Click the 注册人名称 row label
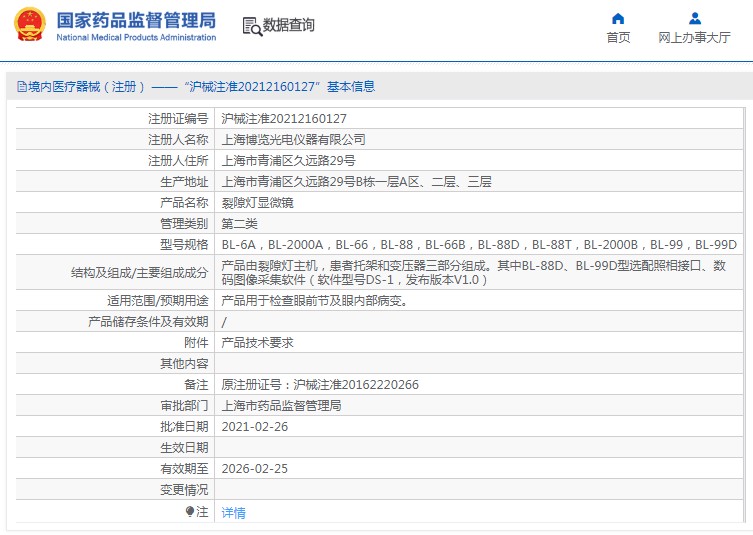Screen dimensions: 753x535 point(178,140)
